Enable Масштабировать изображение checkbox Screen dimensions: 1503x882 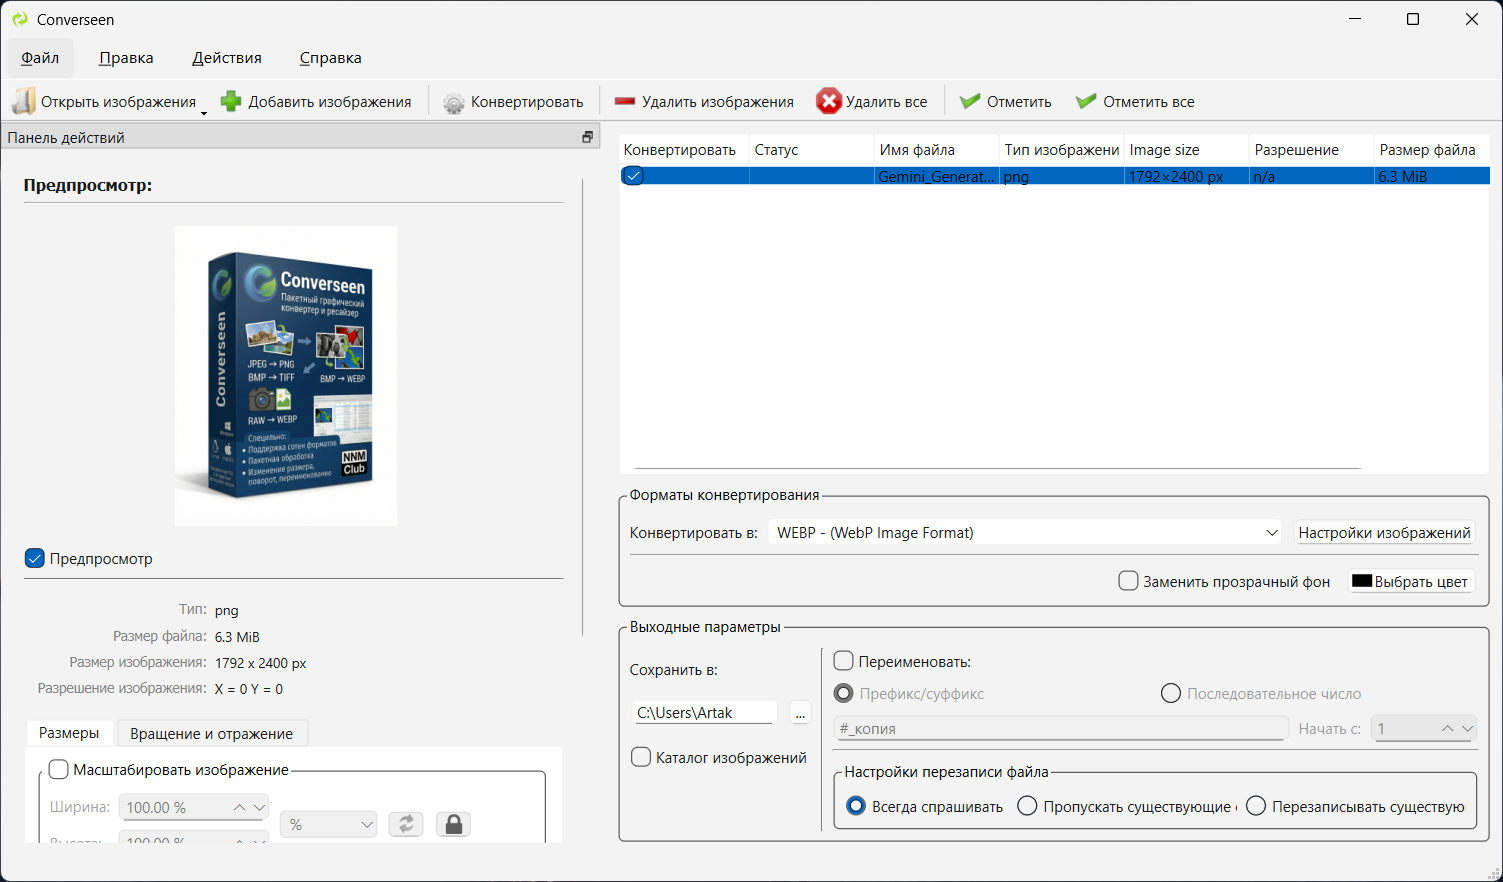[58, 769]
